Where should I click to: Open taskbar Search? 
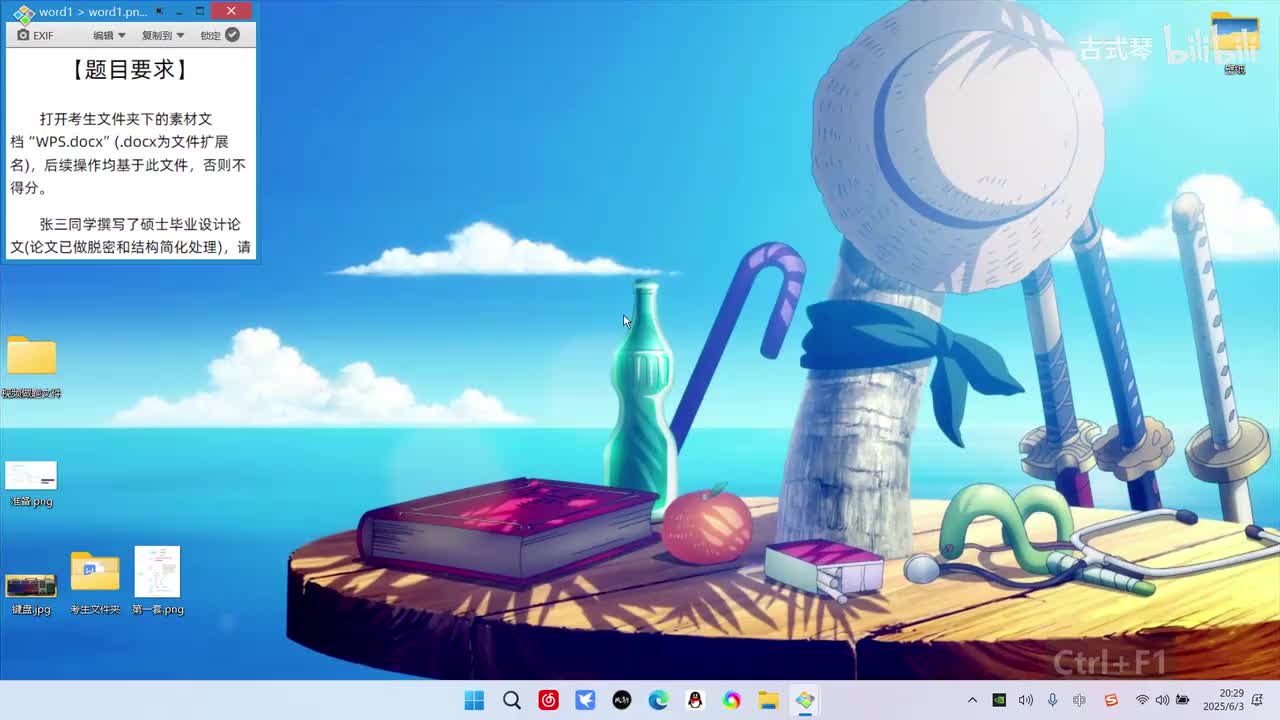pyautogui.click(x=512, y=700)
